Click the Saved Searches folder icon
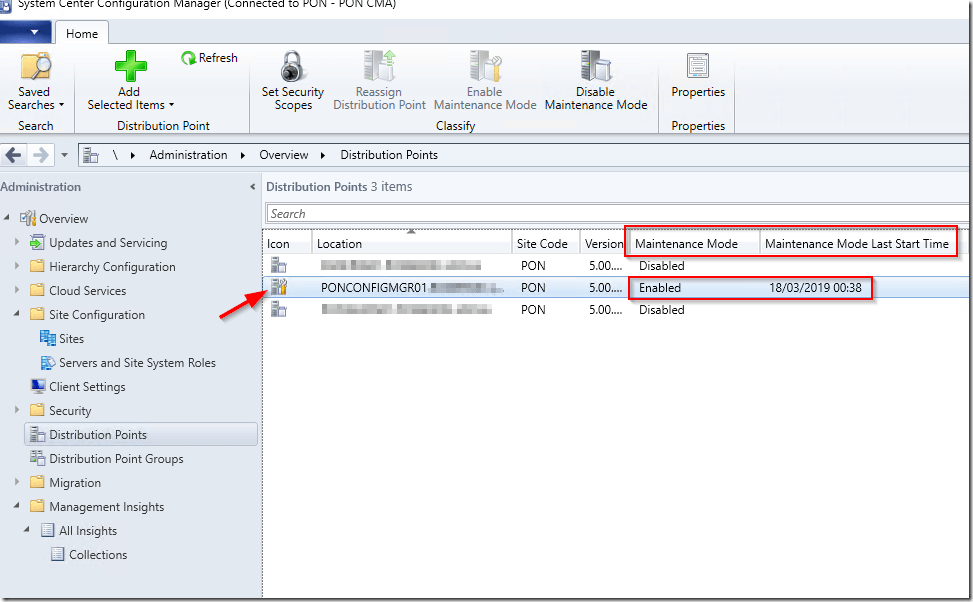973x602 pixels. 35,68
